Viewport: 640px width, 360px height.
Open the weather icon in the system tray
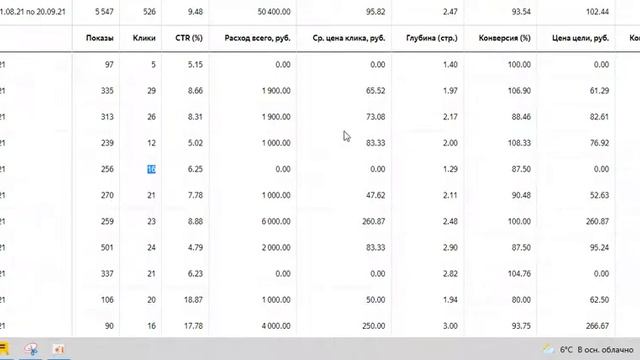tap(548, 349)
